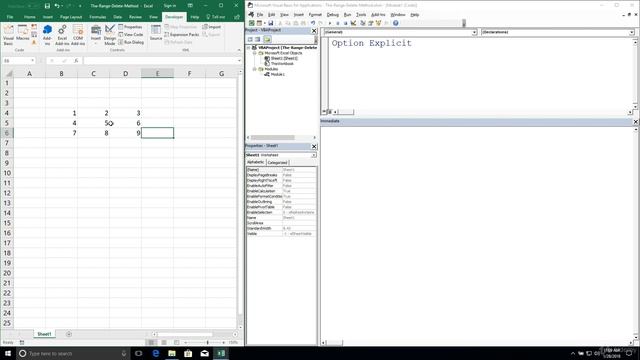The height and width of the screenshot is (360, 640).
Task: Switch to Excel Review tab
Action: [x=135, y=17]
